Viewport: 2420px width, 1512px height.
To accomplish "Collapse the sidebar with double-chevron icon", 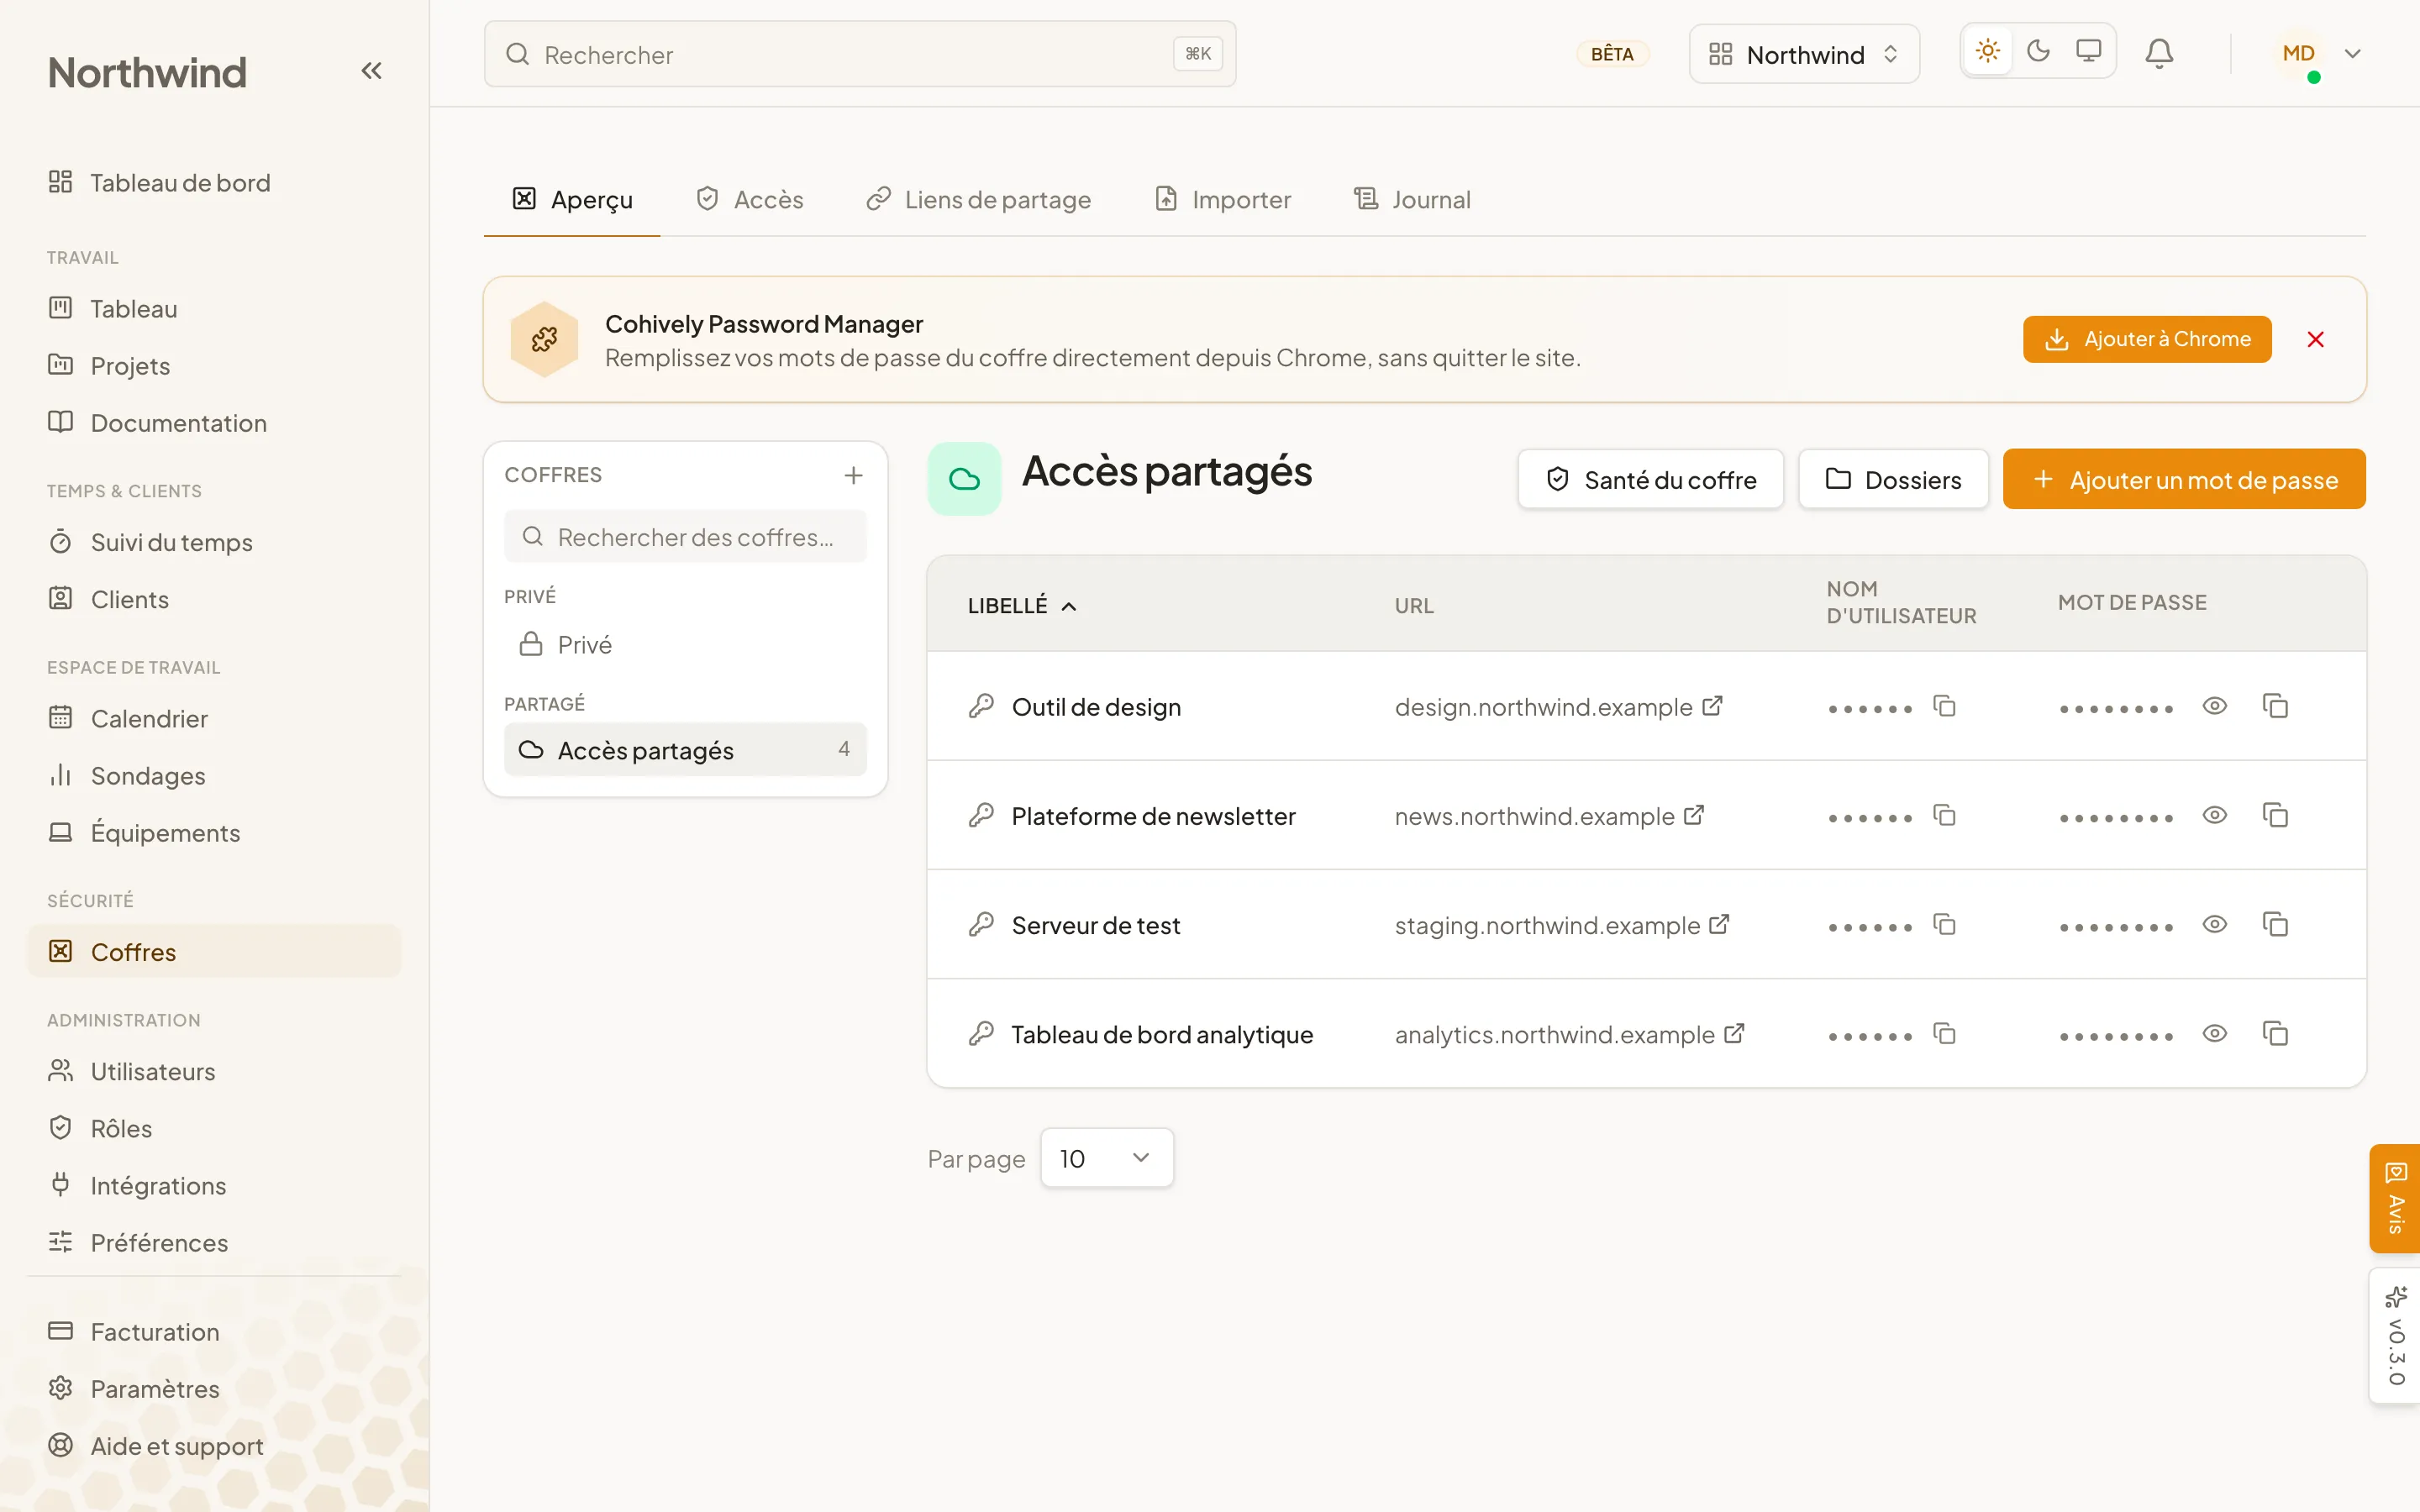I will point(371,71).
